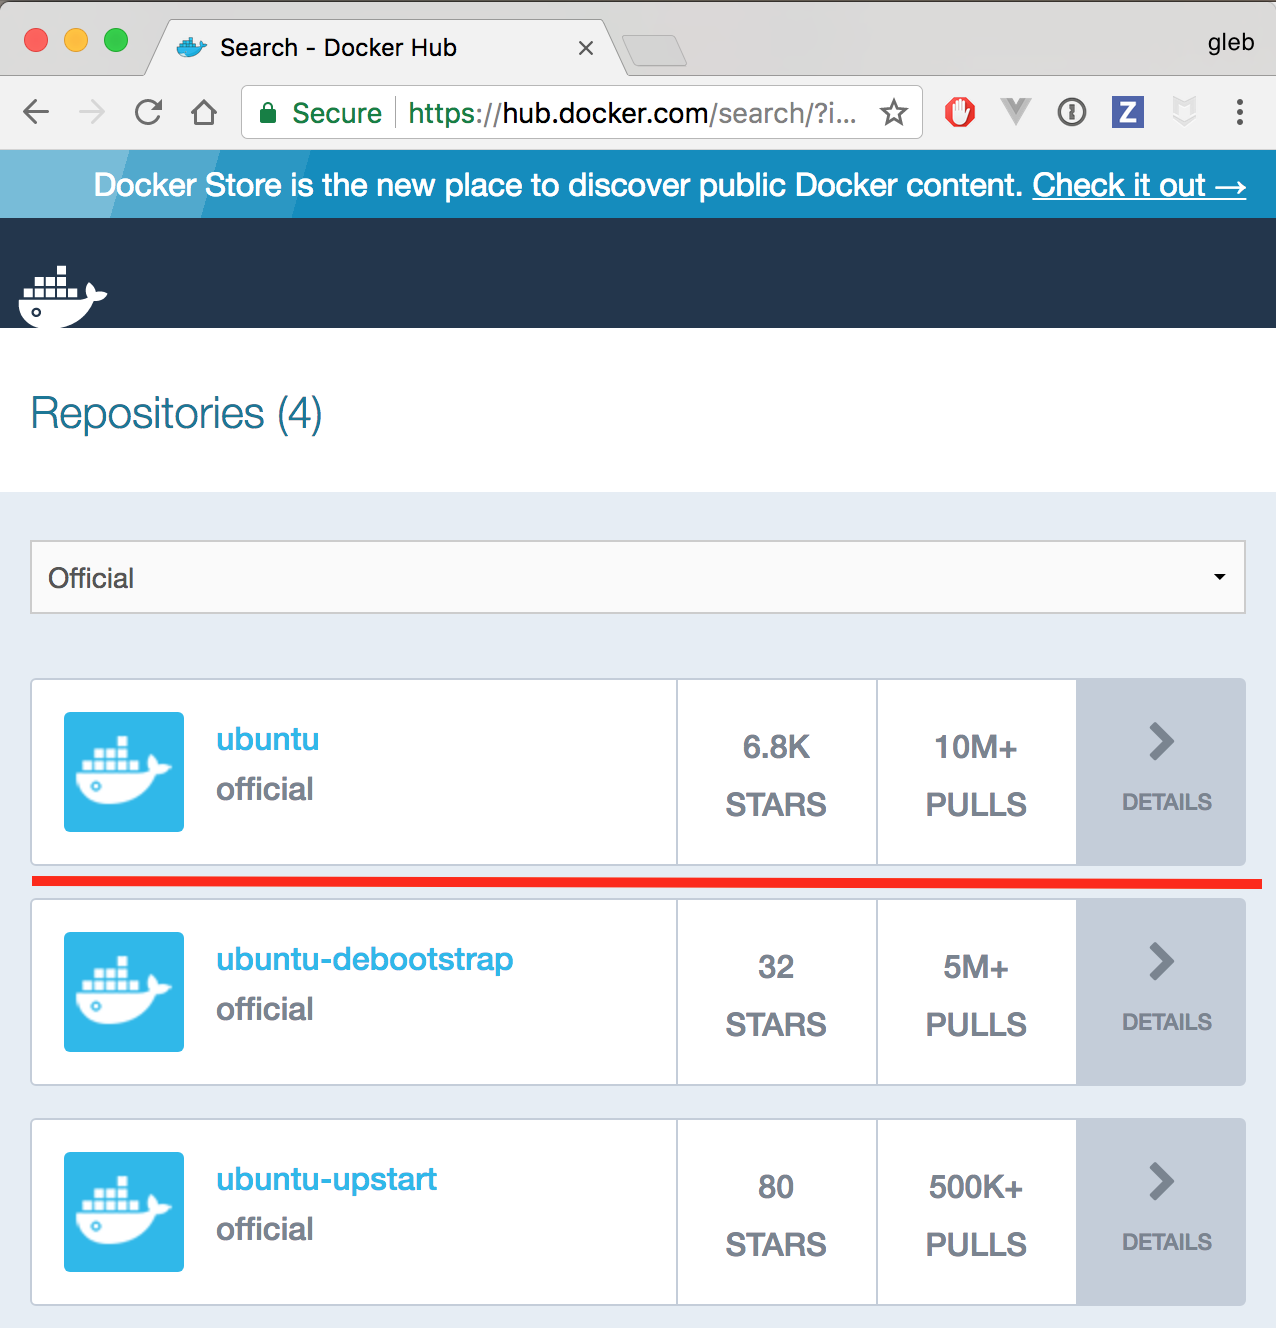Click the ubuntu-upstart whale thumbnail
Screen dimensions: 1276x1328
(124, 1212)
